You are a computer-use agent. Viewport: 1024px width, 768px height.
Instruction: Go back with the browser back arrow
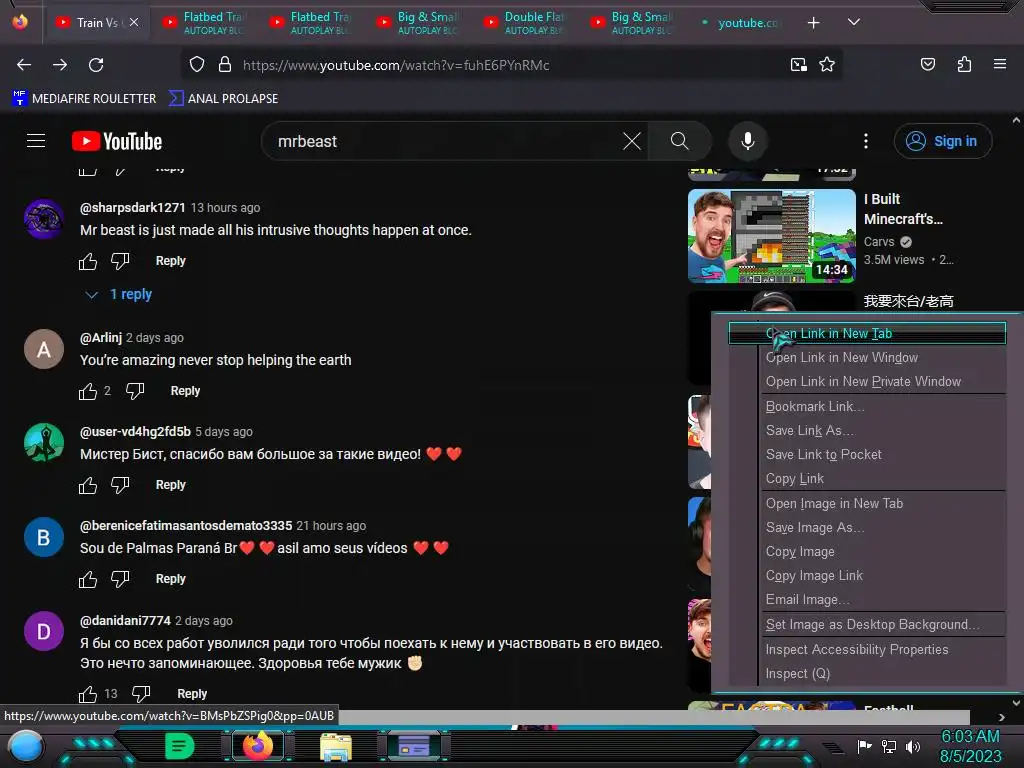click(24, 65)
